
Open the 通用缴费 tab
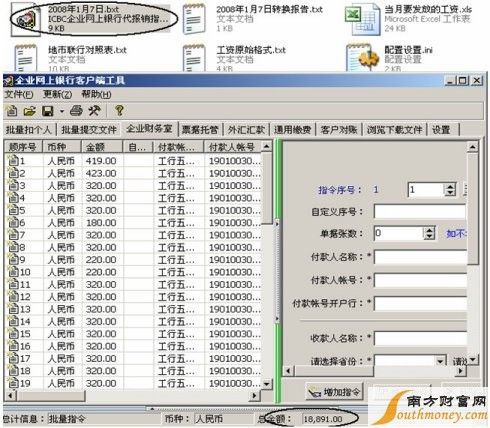click(292, 130)
